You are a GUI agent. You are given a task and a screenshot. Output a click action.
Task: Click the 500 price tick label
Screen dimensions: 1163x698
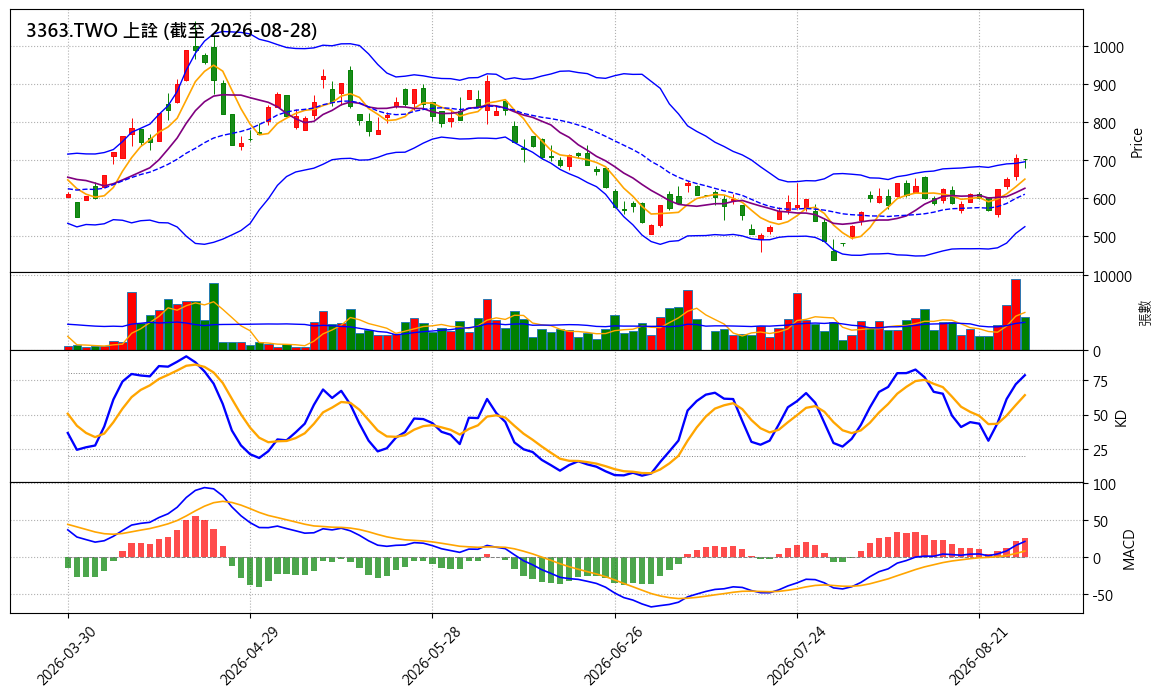click(x=1104, y=238)
